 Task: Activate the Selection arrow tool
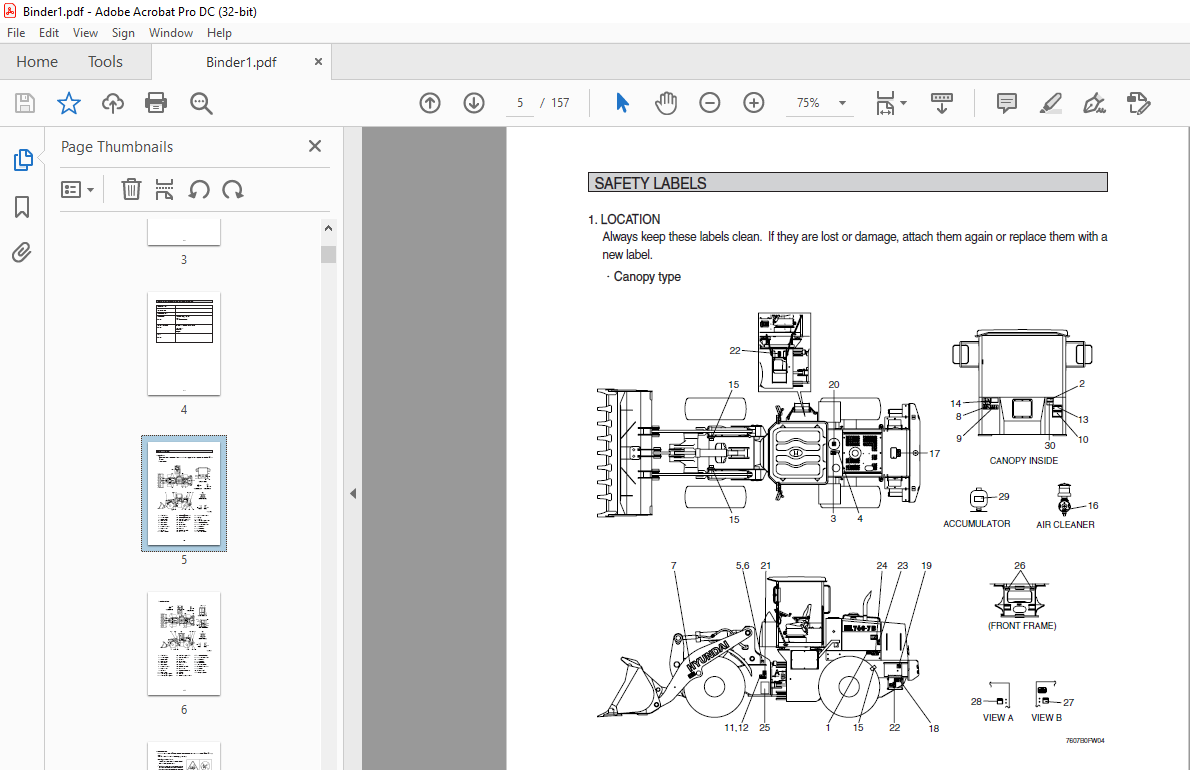pos(622,103)
